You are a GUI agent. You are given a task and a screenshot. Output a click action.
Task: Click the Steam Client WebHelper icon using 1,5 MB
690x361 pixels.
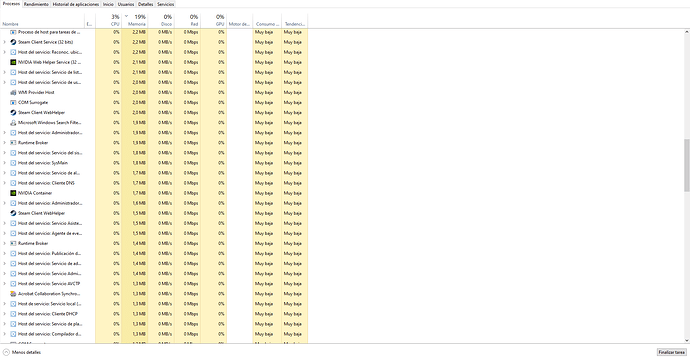pos(13,214)
